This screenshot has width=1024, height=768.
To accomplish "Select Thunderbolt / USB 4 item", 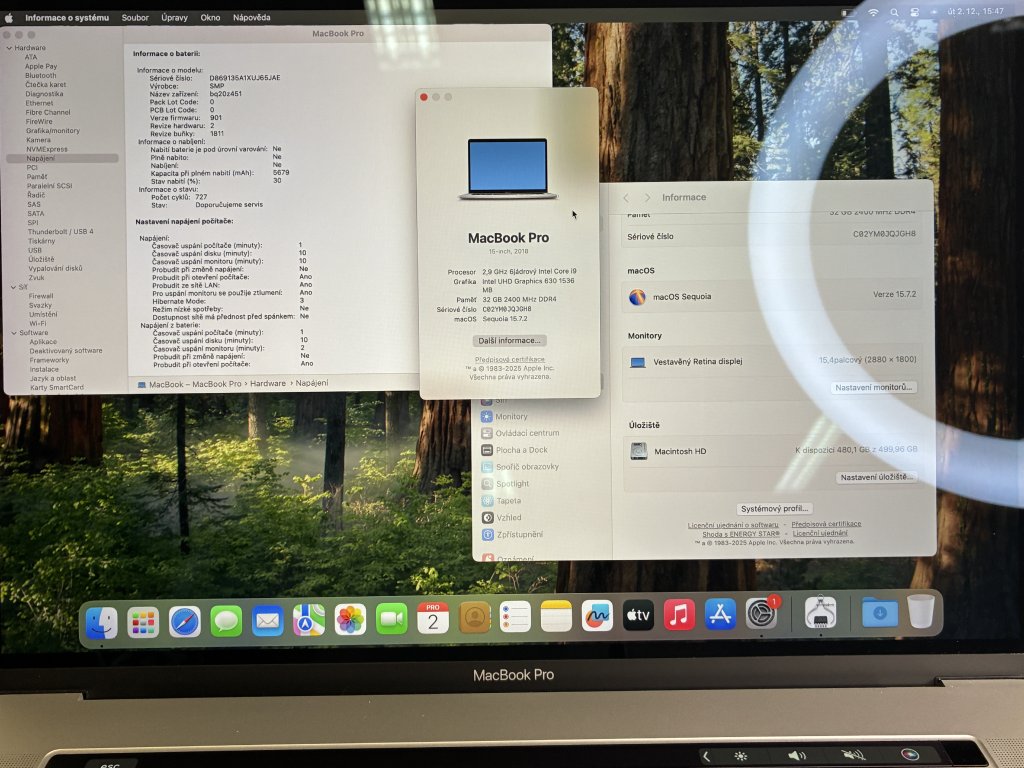I will (61, 231).
